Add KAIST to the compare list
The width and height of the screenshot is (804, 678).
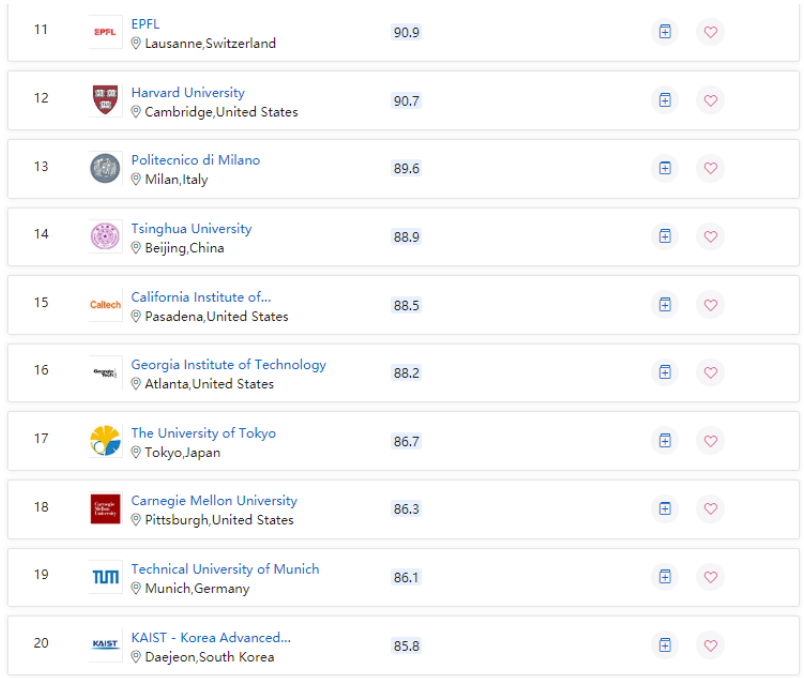[x=664, y=644]
